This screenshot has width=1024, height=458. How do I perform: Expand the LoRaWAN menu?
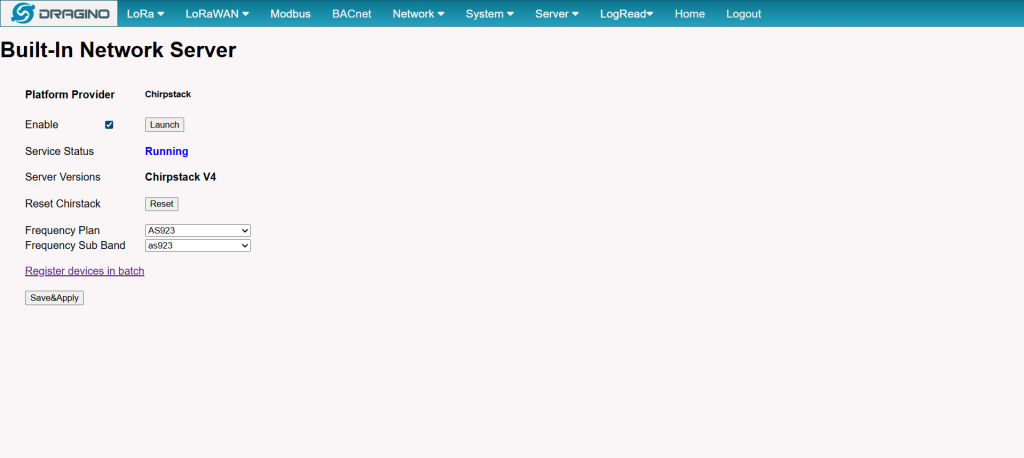tap(217, 14)
